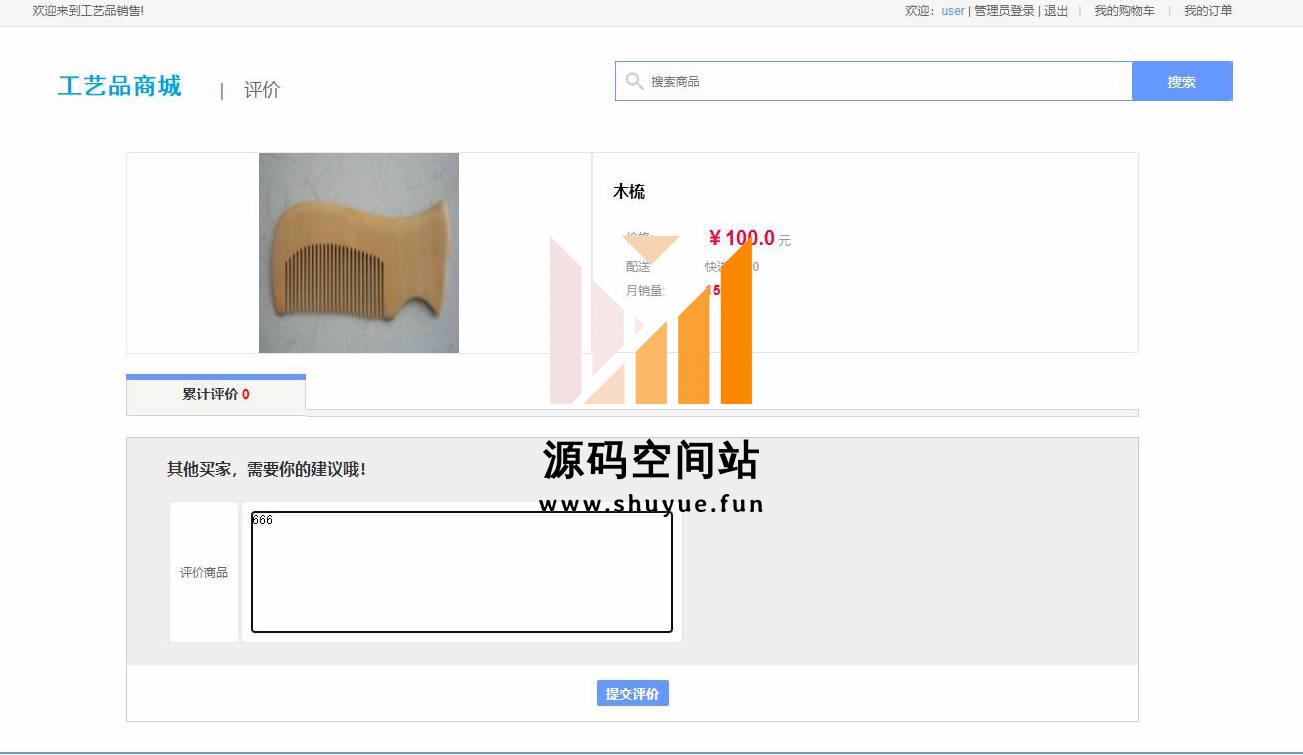Screen dimensions: 1303x755
Task: Click the product title 木梳
Action: (629, 191)
